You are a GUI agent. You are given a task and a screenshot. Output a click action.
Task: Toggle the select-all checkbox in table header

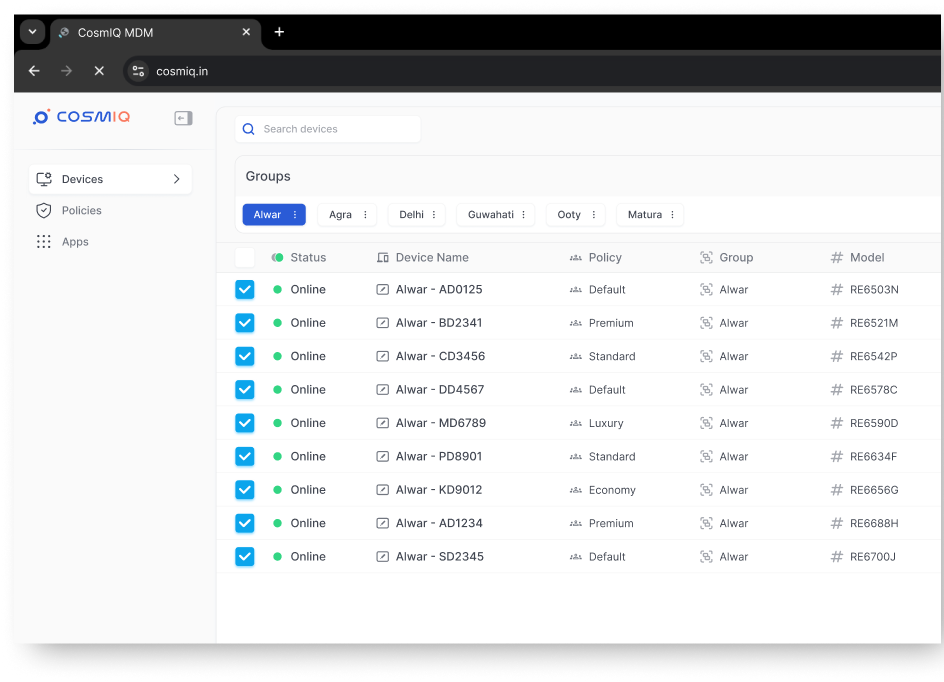[245, 257]
